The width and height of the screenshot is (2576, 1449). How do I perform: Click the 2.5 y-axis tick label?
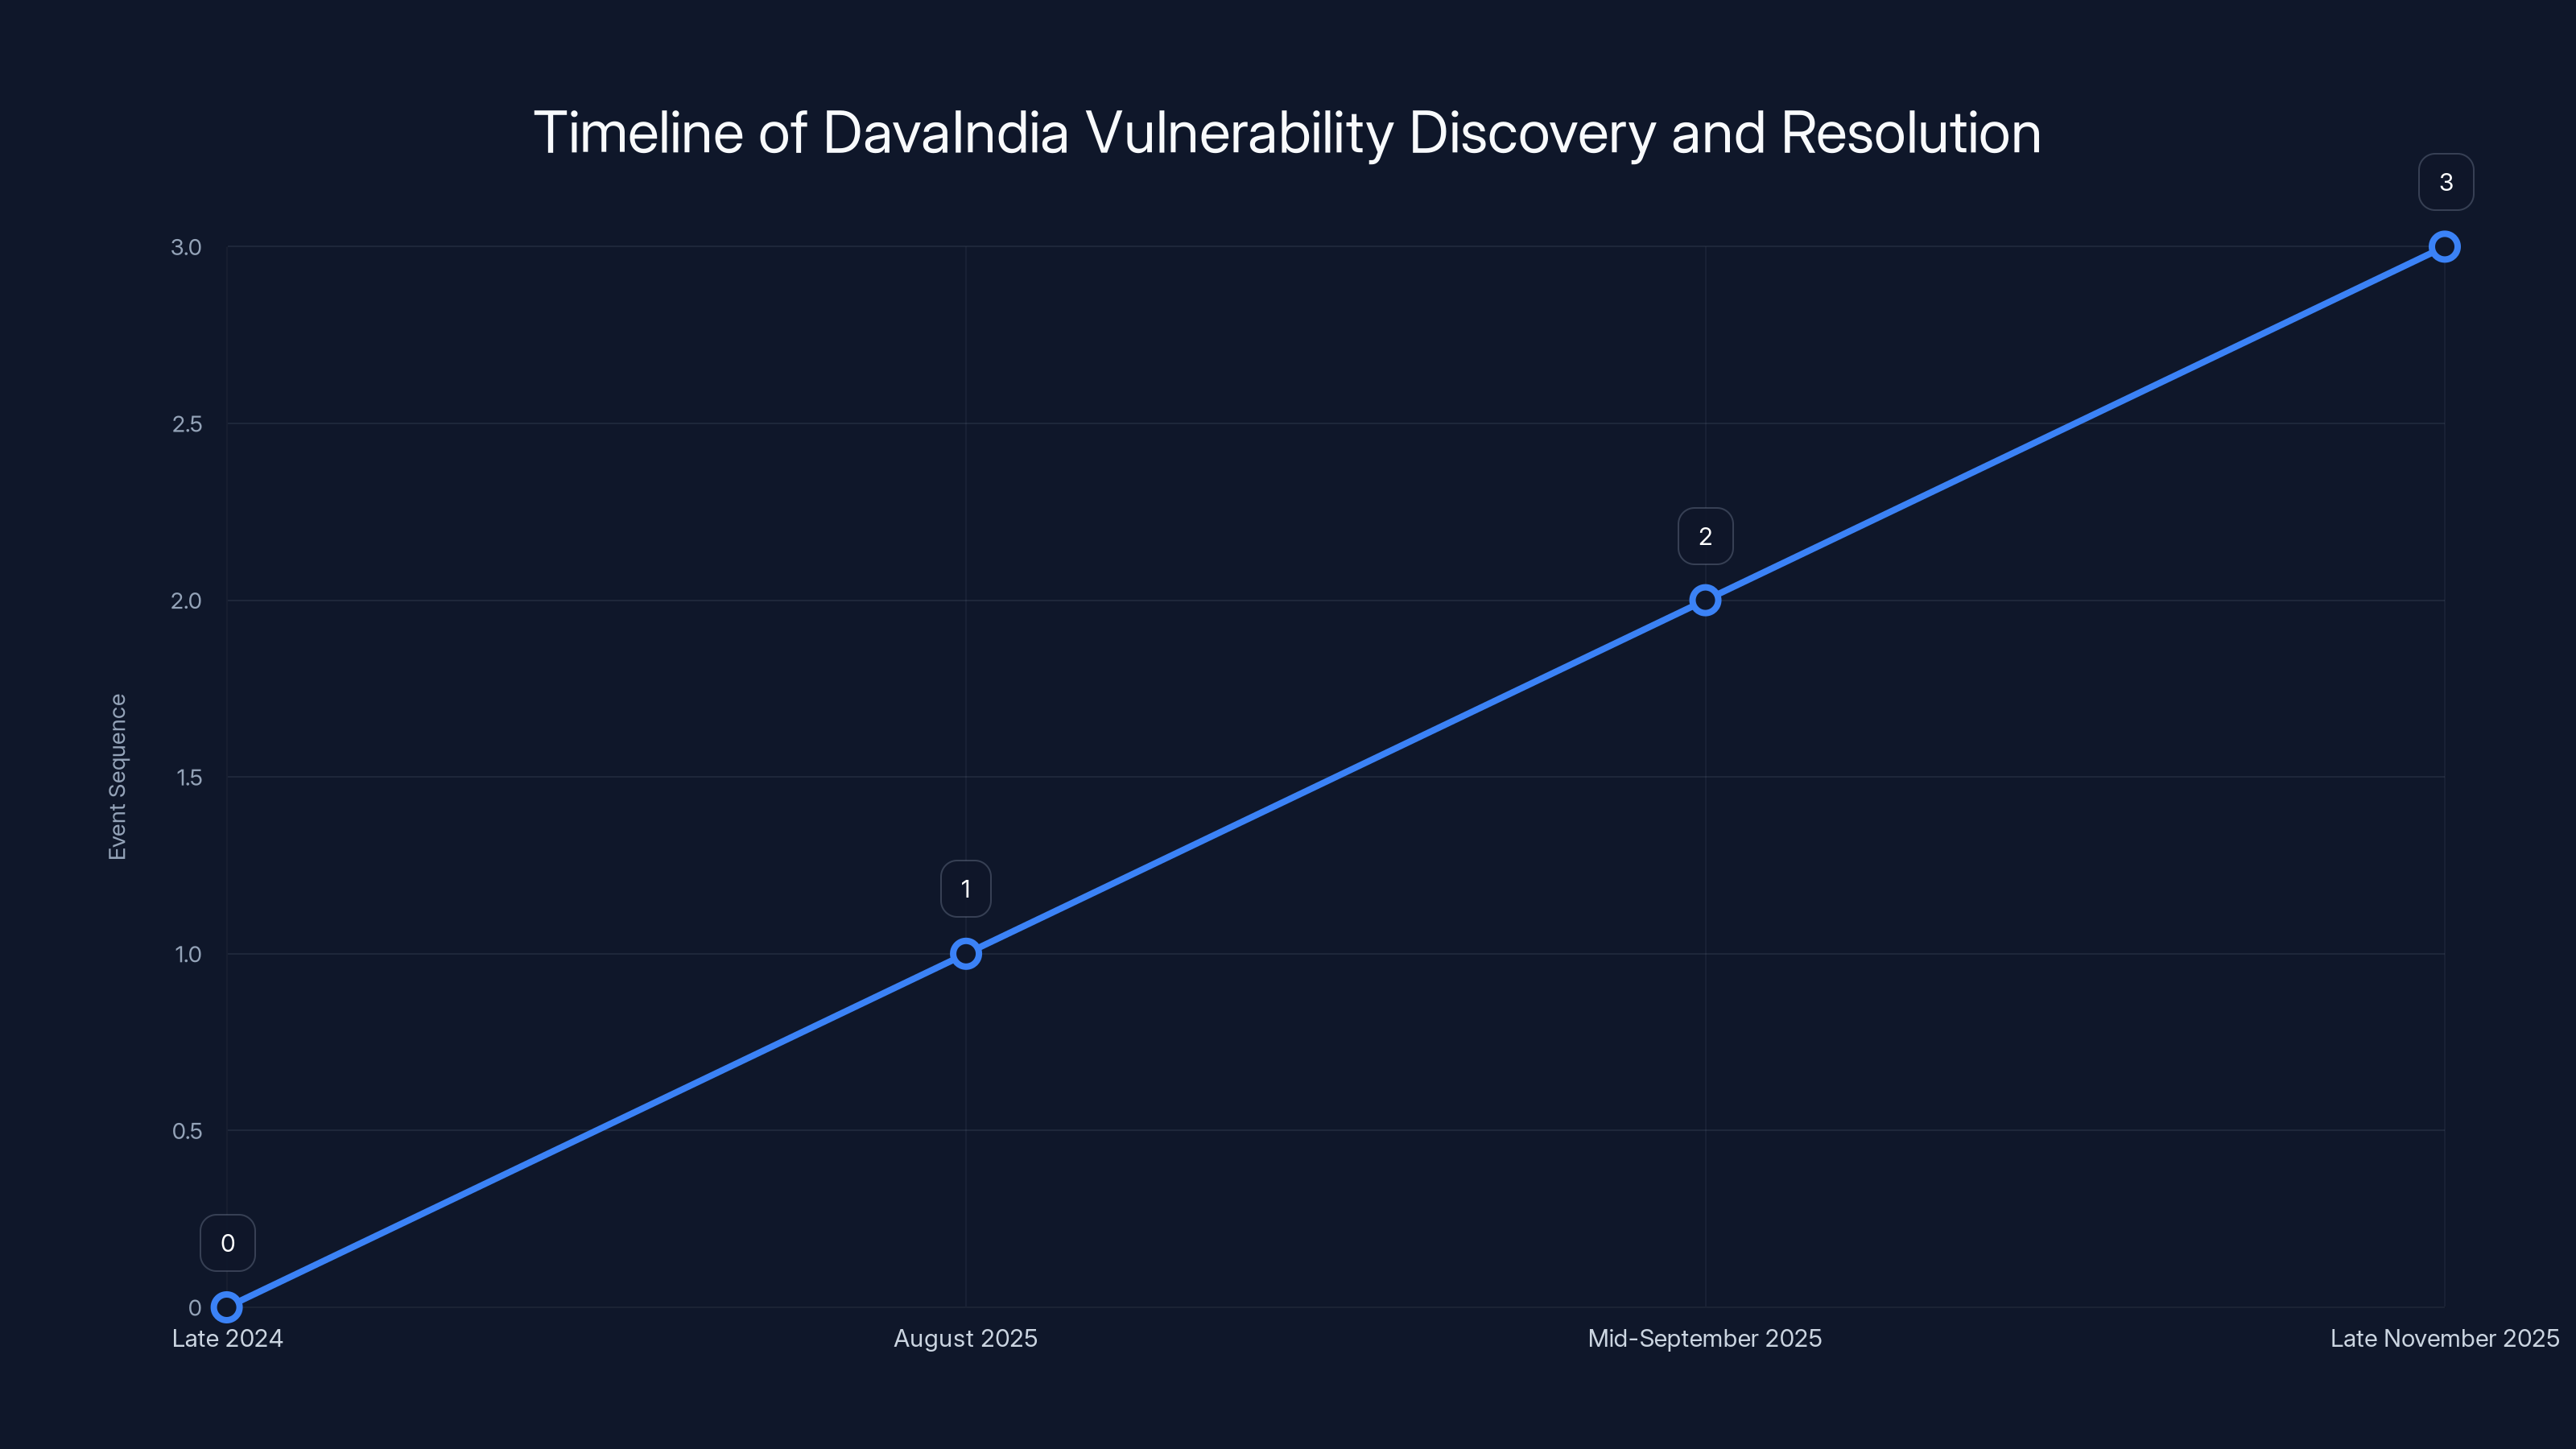[186, 423]
